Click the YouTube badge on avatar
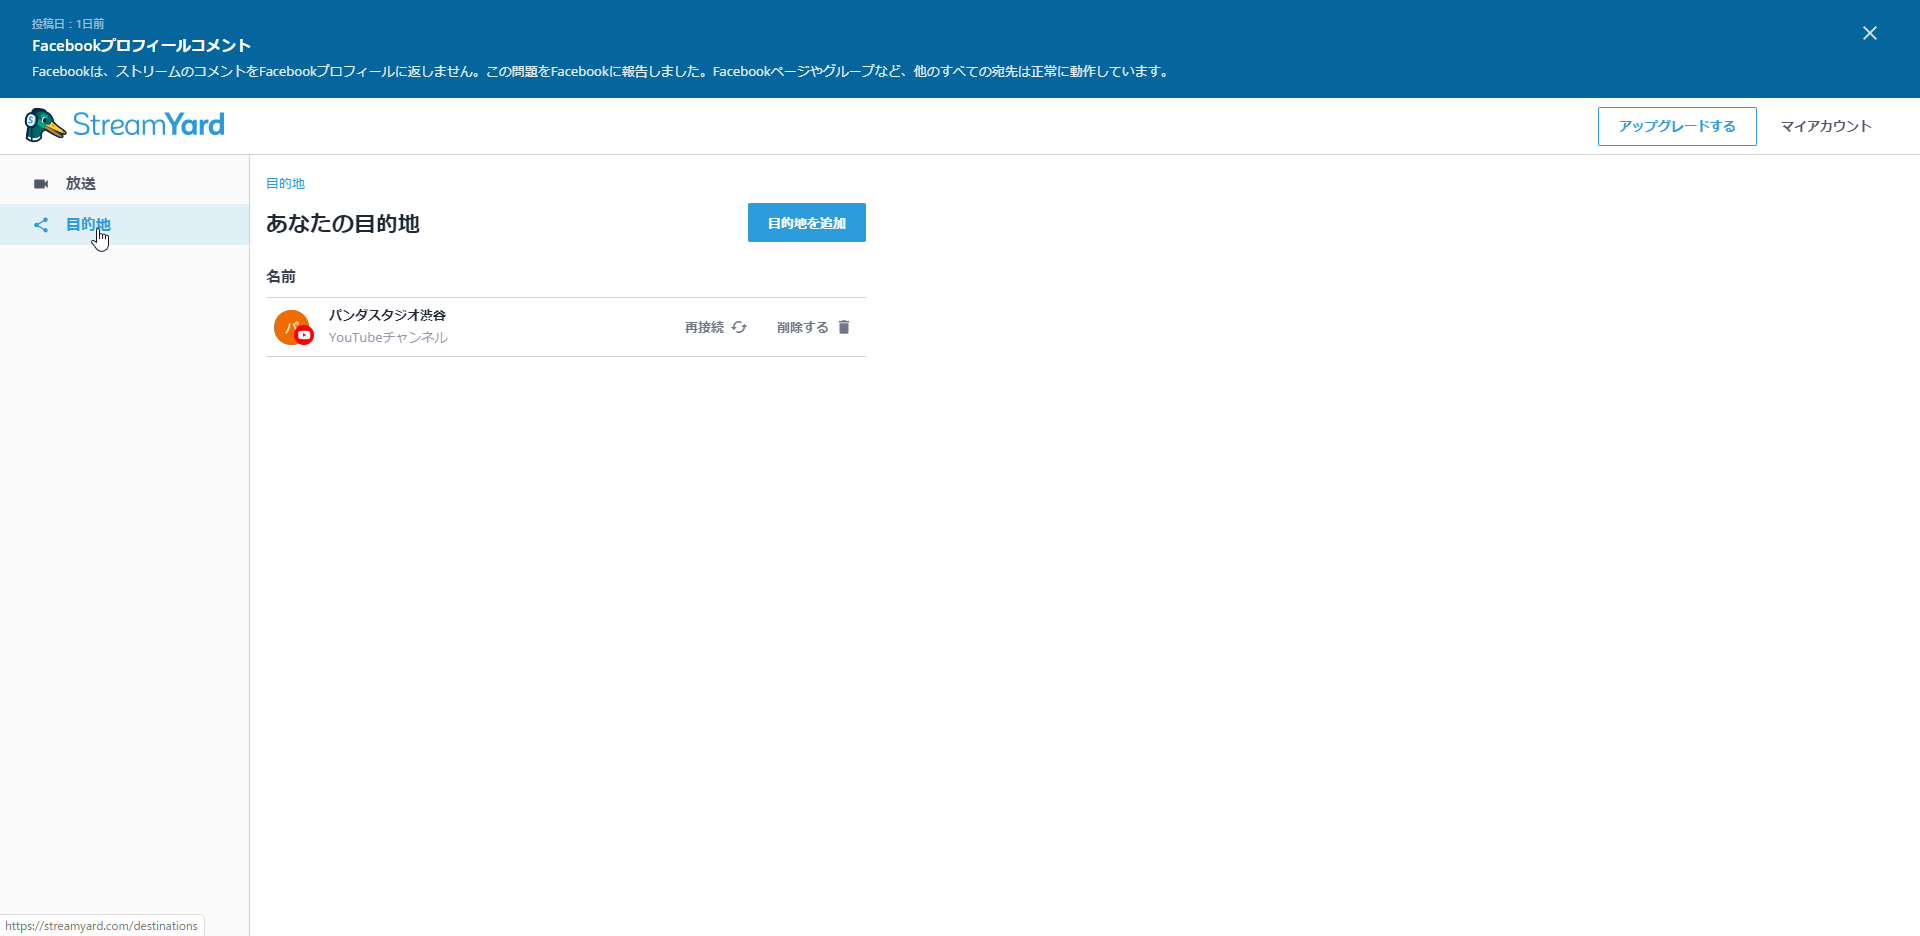Image resolution: width=1920 pixels, height=936 pixels. point(304,336)
